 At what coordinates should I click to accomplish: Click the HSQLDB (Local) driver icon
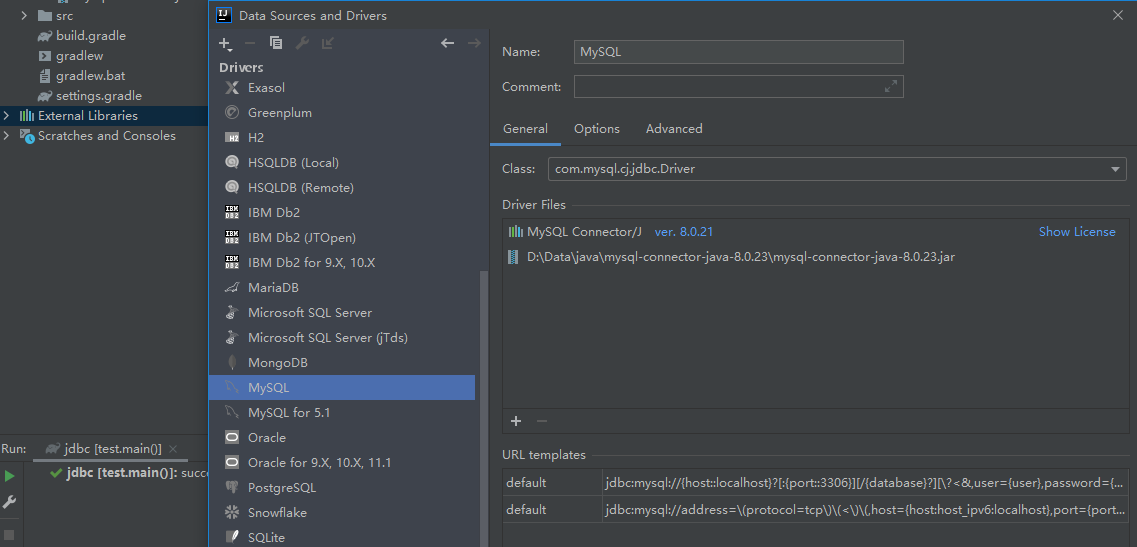tap(232, 163)
